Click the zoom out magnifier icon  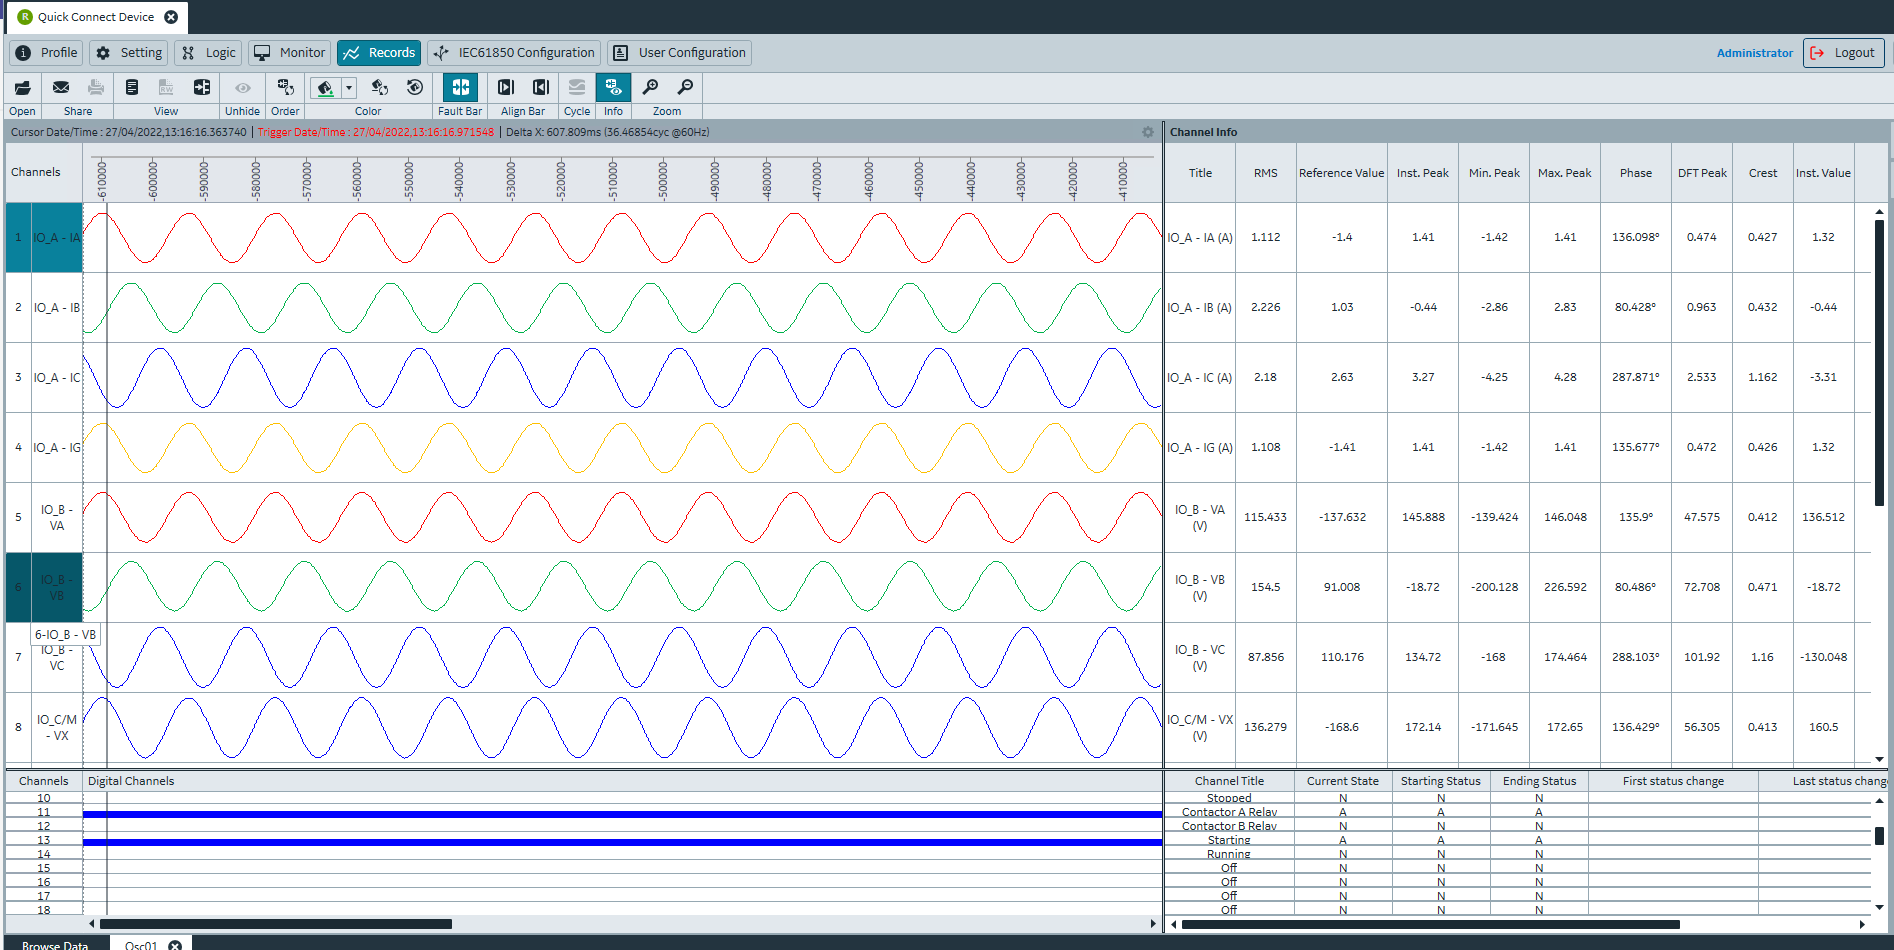(685, 88)
